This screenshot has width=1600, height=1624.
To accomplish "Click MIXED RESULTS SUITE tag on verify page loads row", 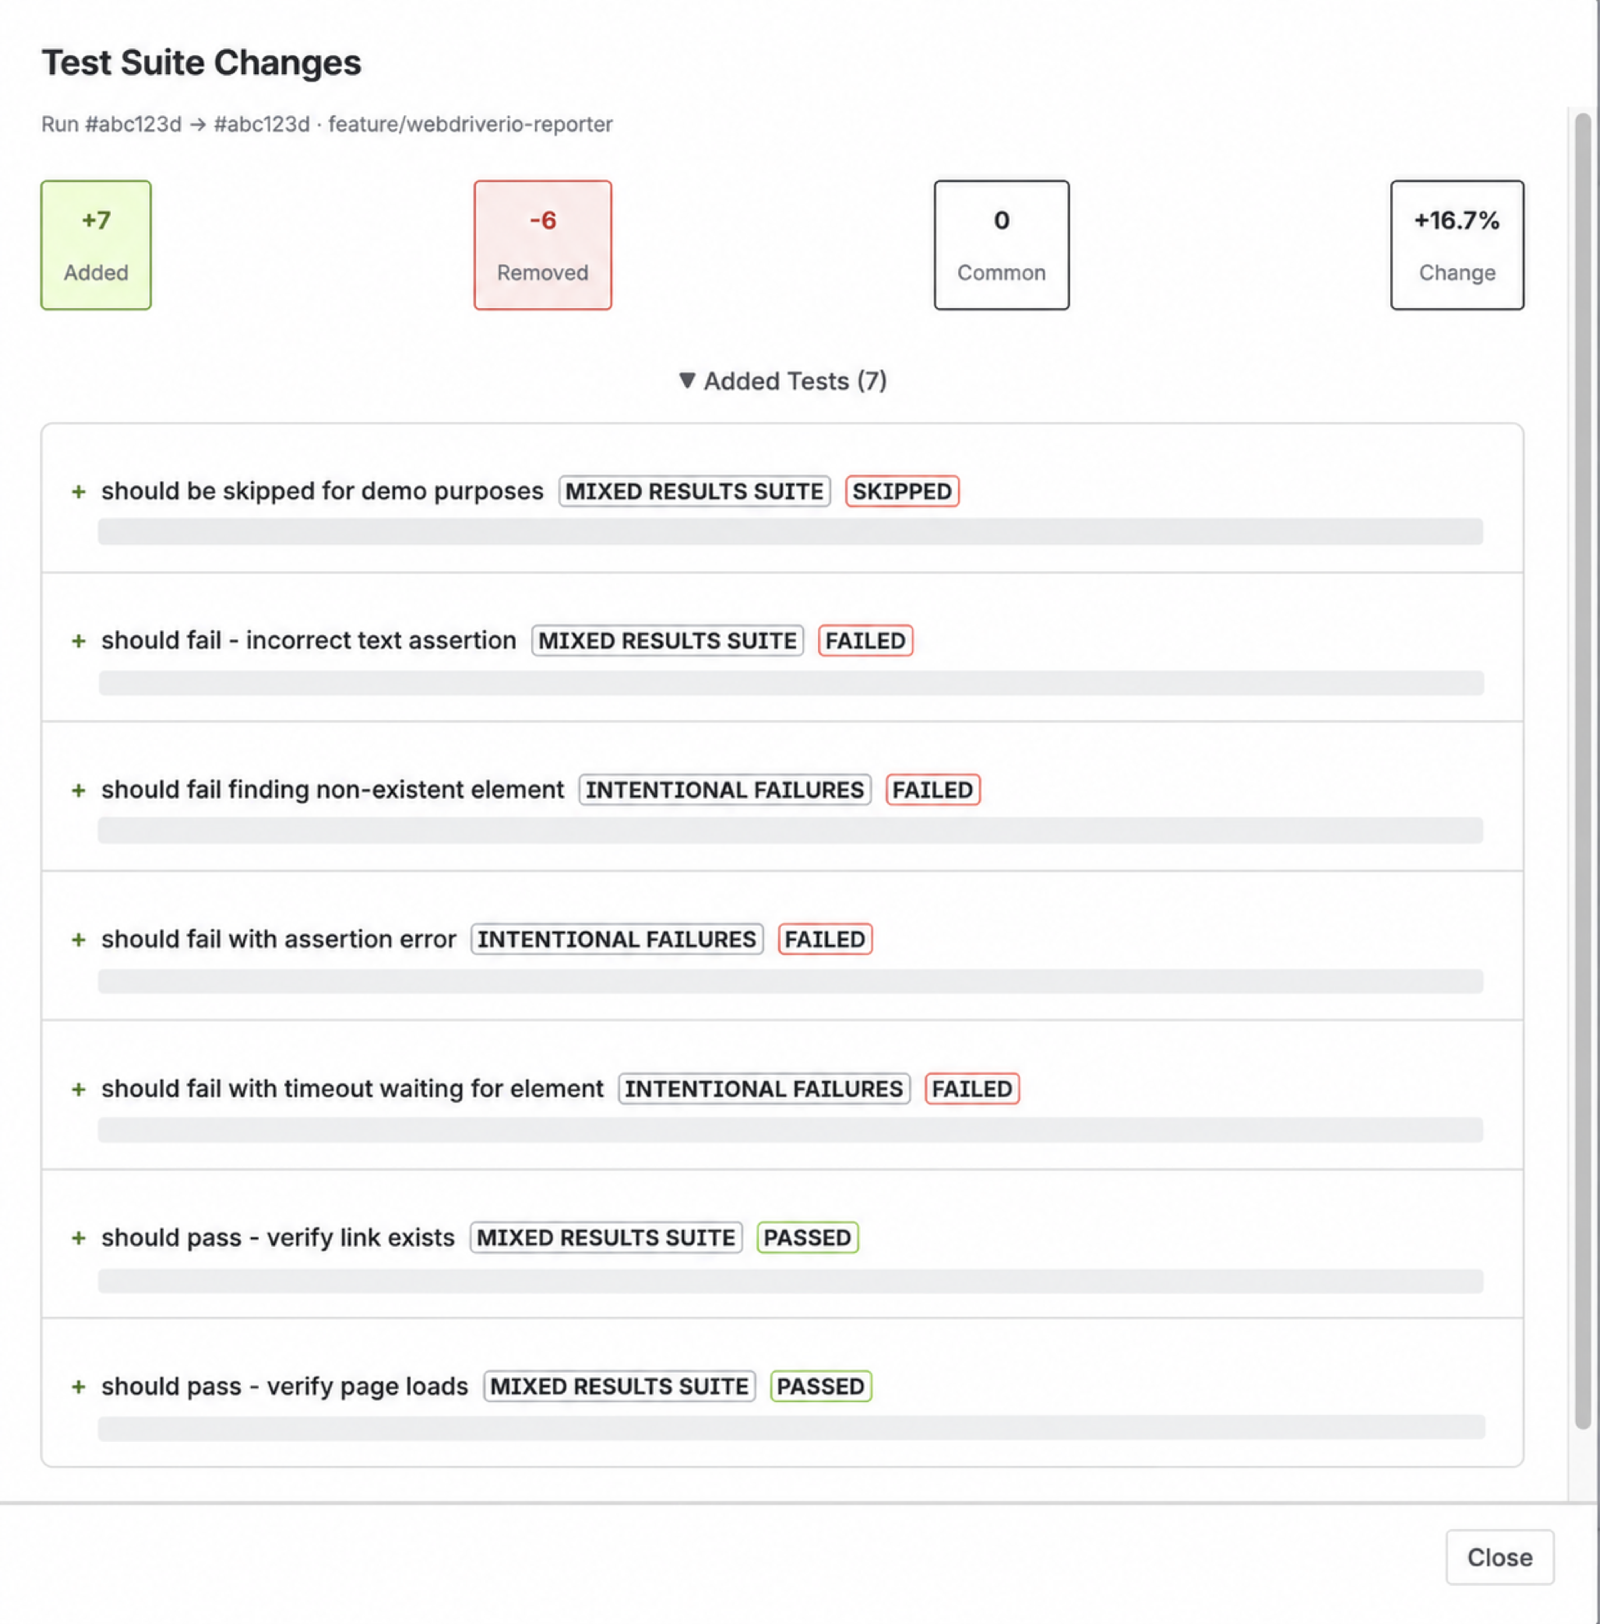I will point(620,1386).
